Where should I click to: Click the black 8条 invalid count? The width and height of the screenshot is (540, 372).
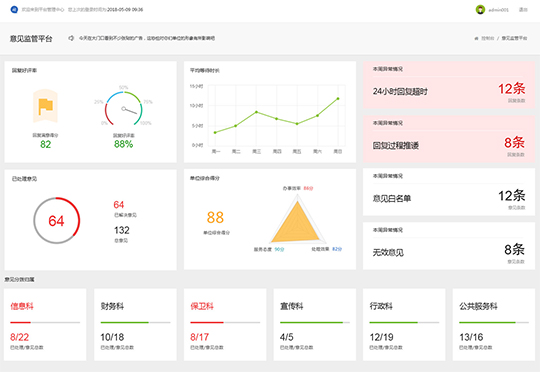pyautogui.click(x=515, y=249)
